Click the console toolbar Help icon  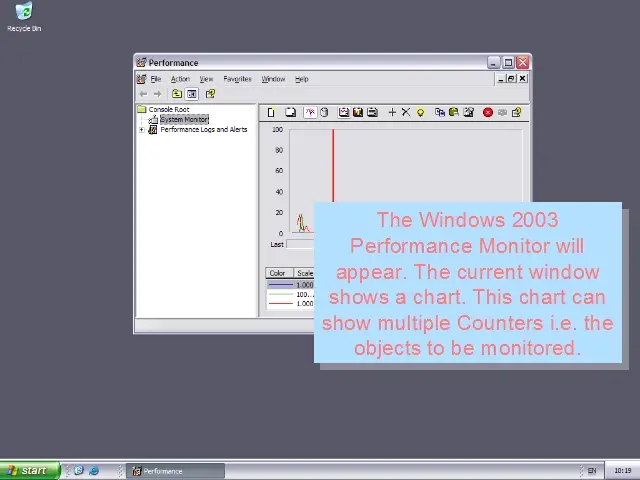[211, 94]
